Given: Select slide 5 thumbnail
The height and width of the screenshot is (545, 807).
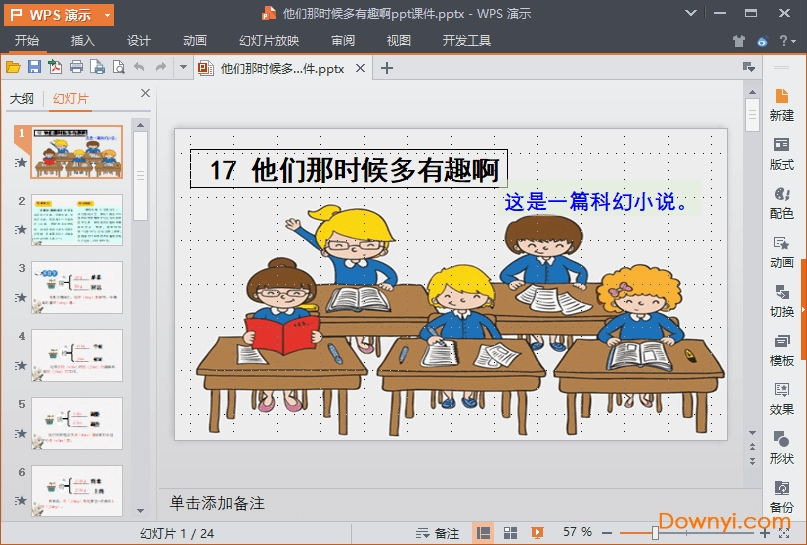Looking at the screenshot, I should point(77,423).
